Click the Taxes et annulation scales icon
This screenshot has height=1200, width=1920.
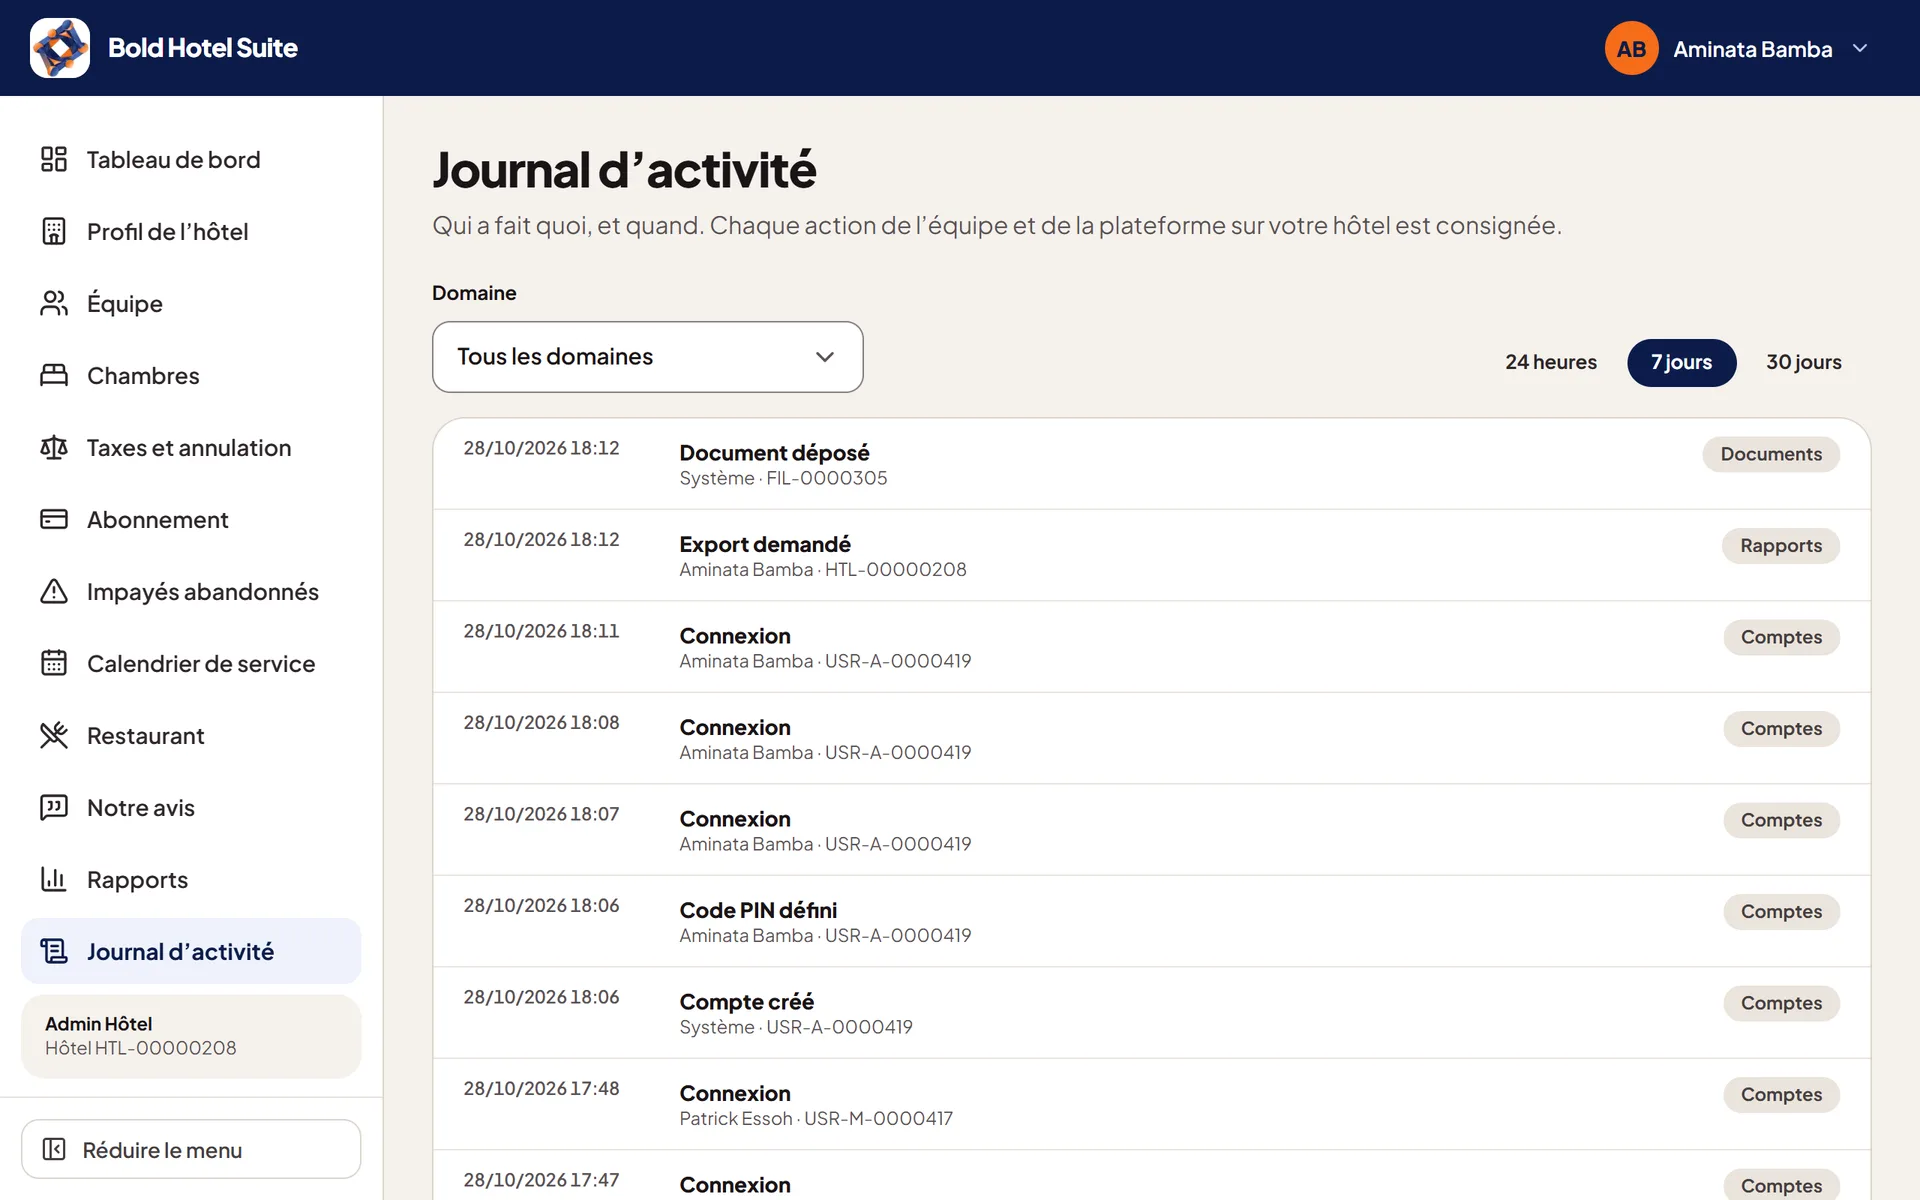tap(54, 447)
